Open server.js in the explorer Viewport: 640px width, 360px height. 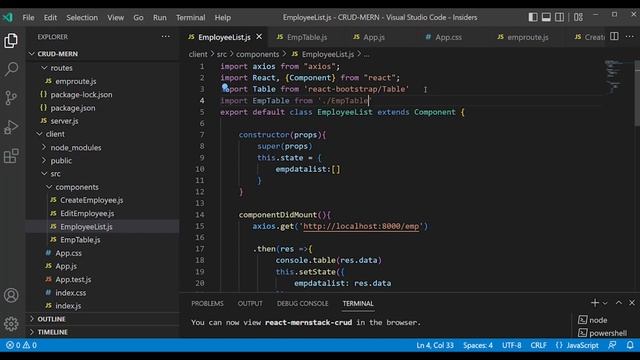point(64,121)
